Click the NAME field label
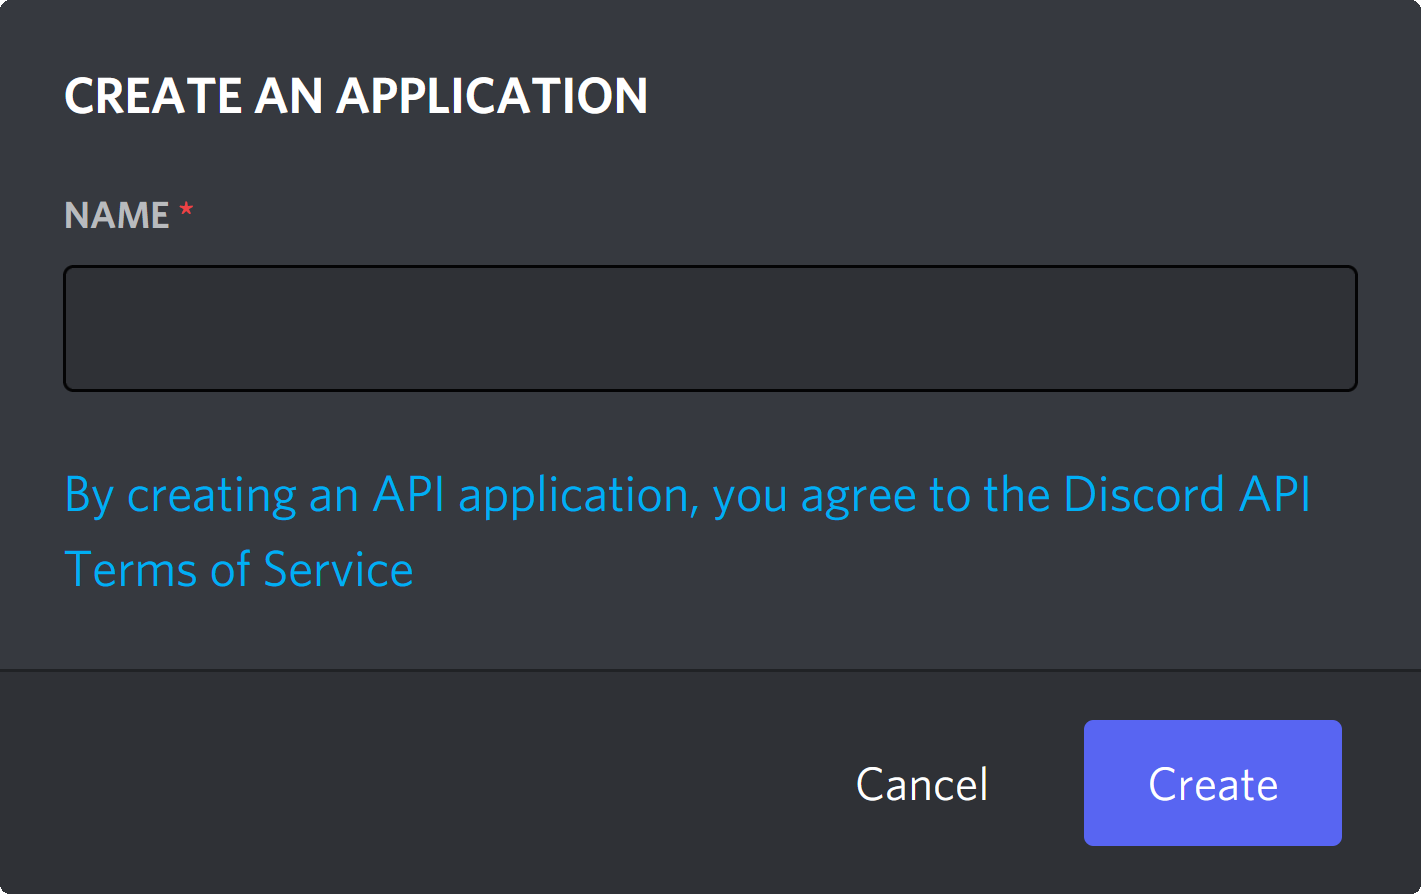Screen dimensions: 1421x894 (116, 214)
